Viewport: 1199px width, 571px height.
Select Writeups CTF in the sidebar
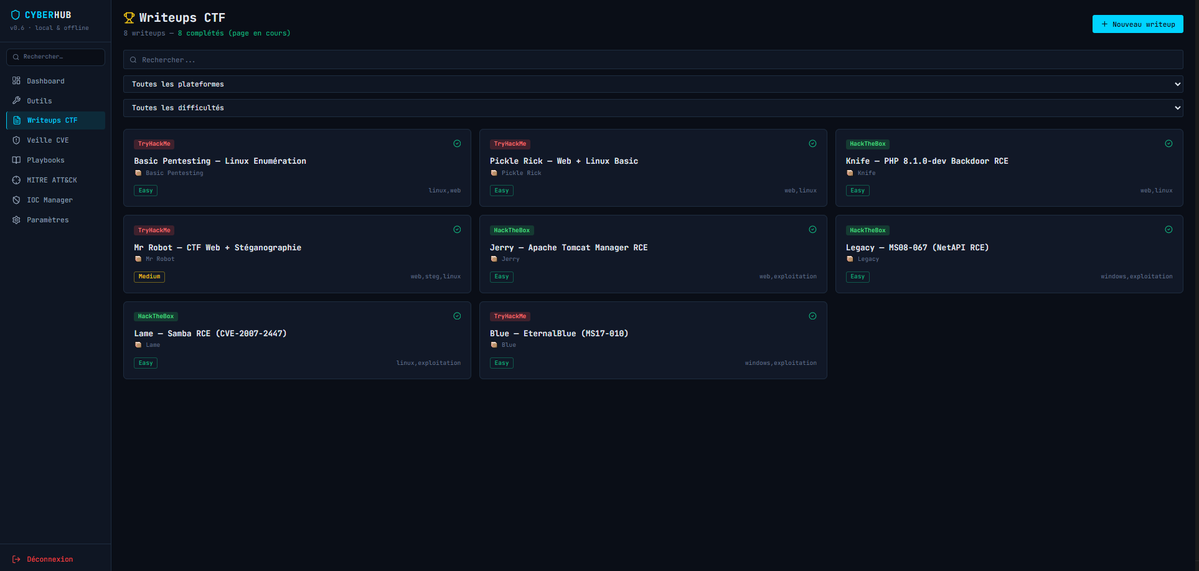click(x=55, y=121)
